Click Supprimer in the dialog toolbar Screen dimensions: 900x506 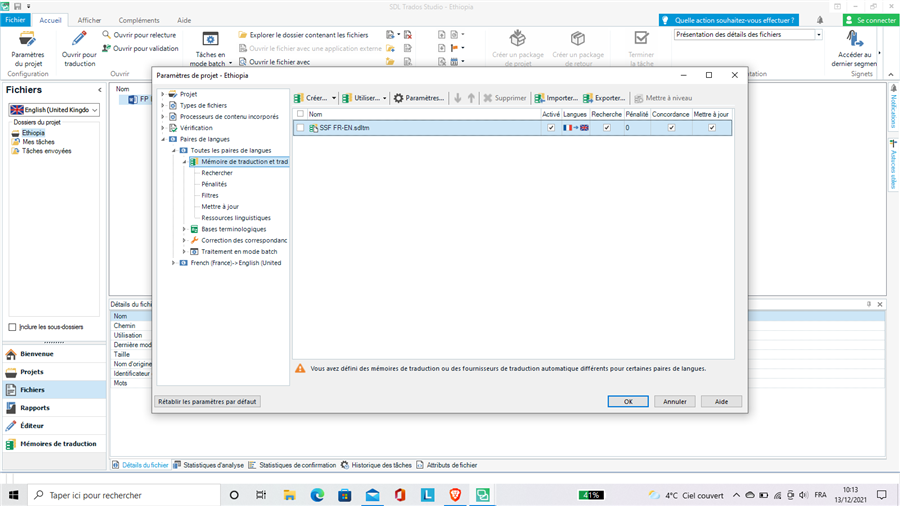pyautogui.click(x=505, y=98)
